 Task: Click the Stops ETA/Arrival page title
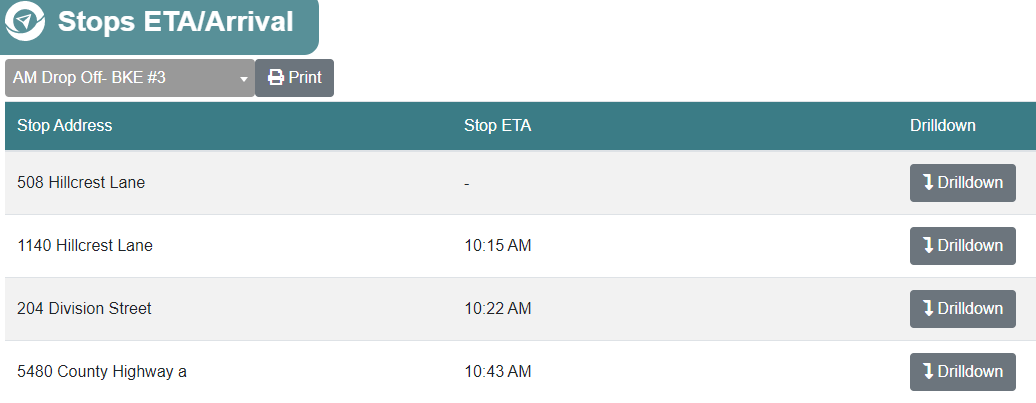[176, 22]
